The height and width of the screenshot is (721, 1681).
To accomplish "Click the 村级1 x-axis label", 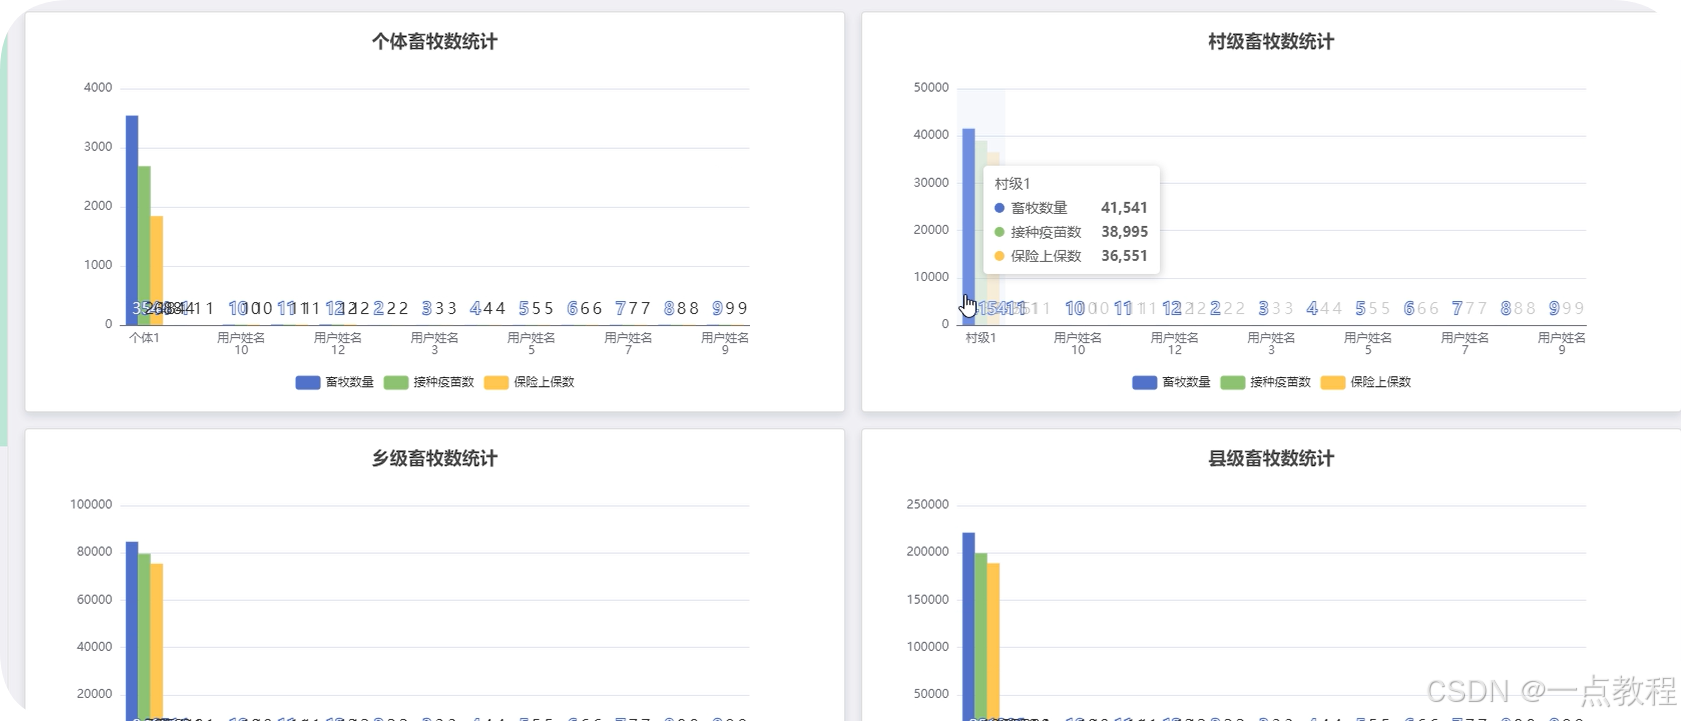I will [x=981, y=338].
